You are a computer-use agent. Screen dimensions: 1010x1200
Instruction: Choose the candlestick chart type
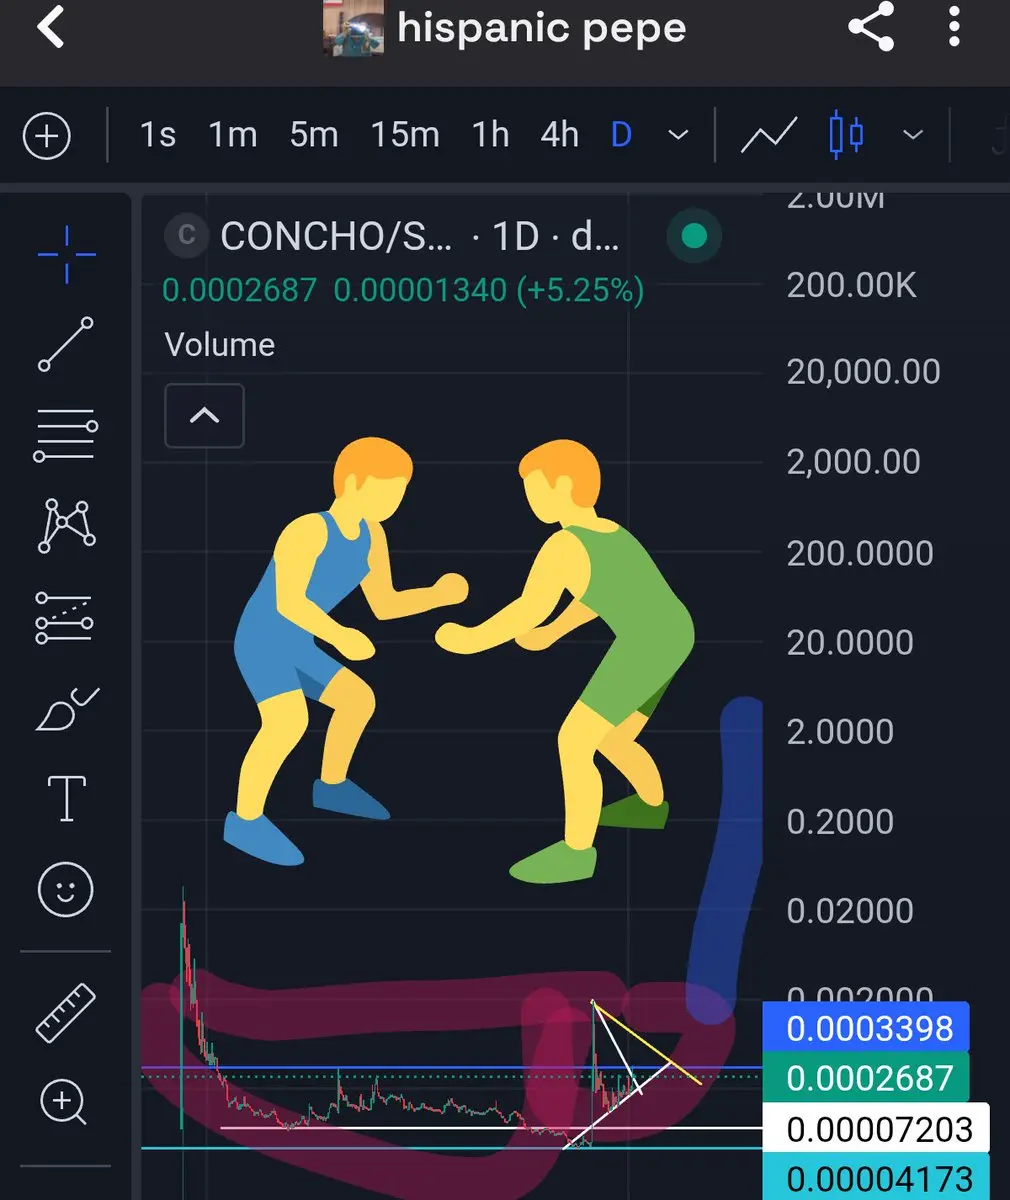pyautogui.click(x=846, y=135)
